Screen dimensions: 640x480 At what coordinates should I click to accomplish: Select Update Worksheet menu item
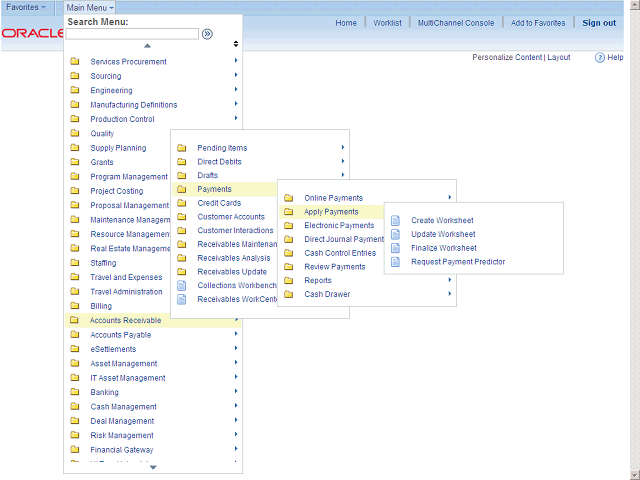pos(443,234)
